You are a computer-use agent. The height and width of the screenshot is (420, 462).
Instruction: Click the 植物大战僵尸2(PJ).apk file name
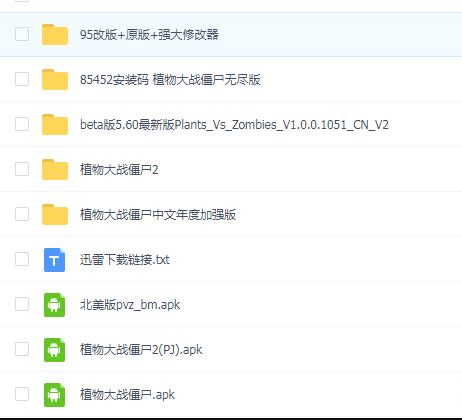click(x=141, y=350)
